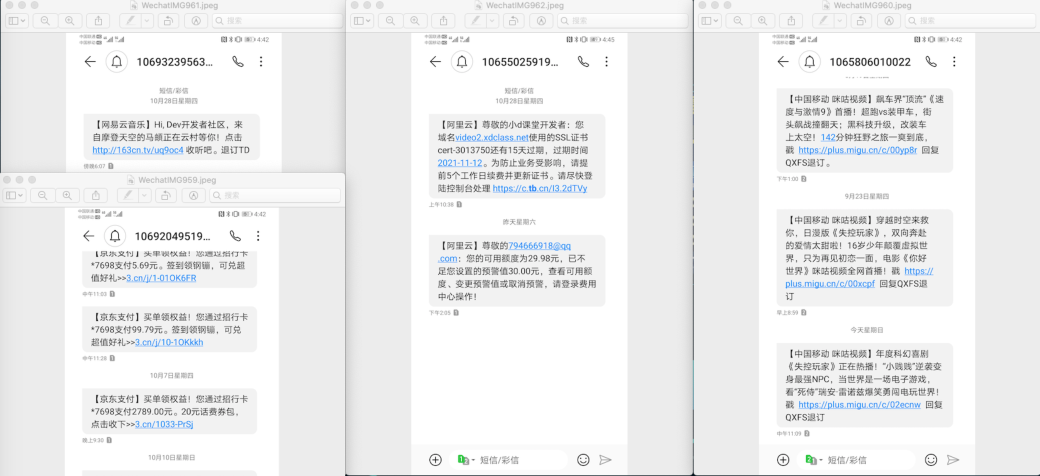Screen dimensions: 1040x476
Task: Rotate the WechatIMG959 image
Action: tap(164, 196)
